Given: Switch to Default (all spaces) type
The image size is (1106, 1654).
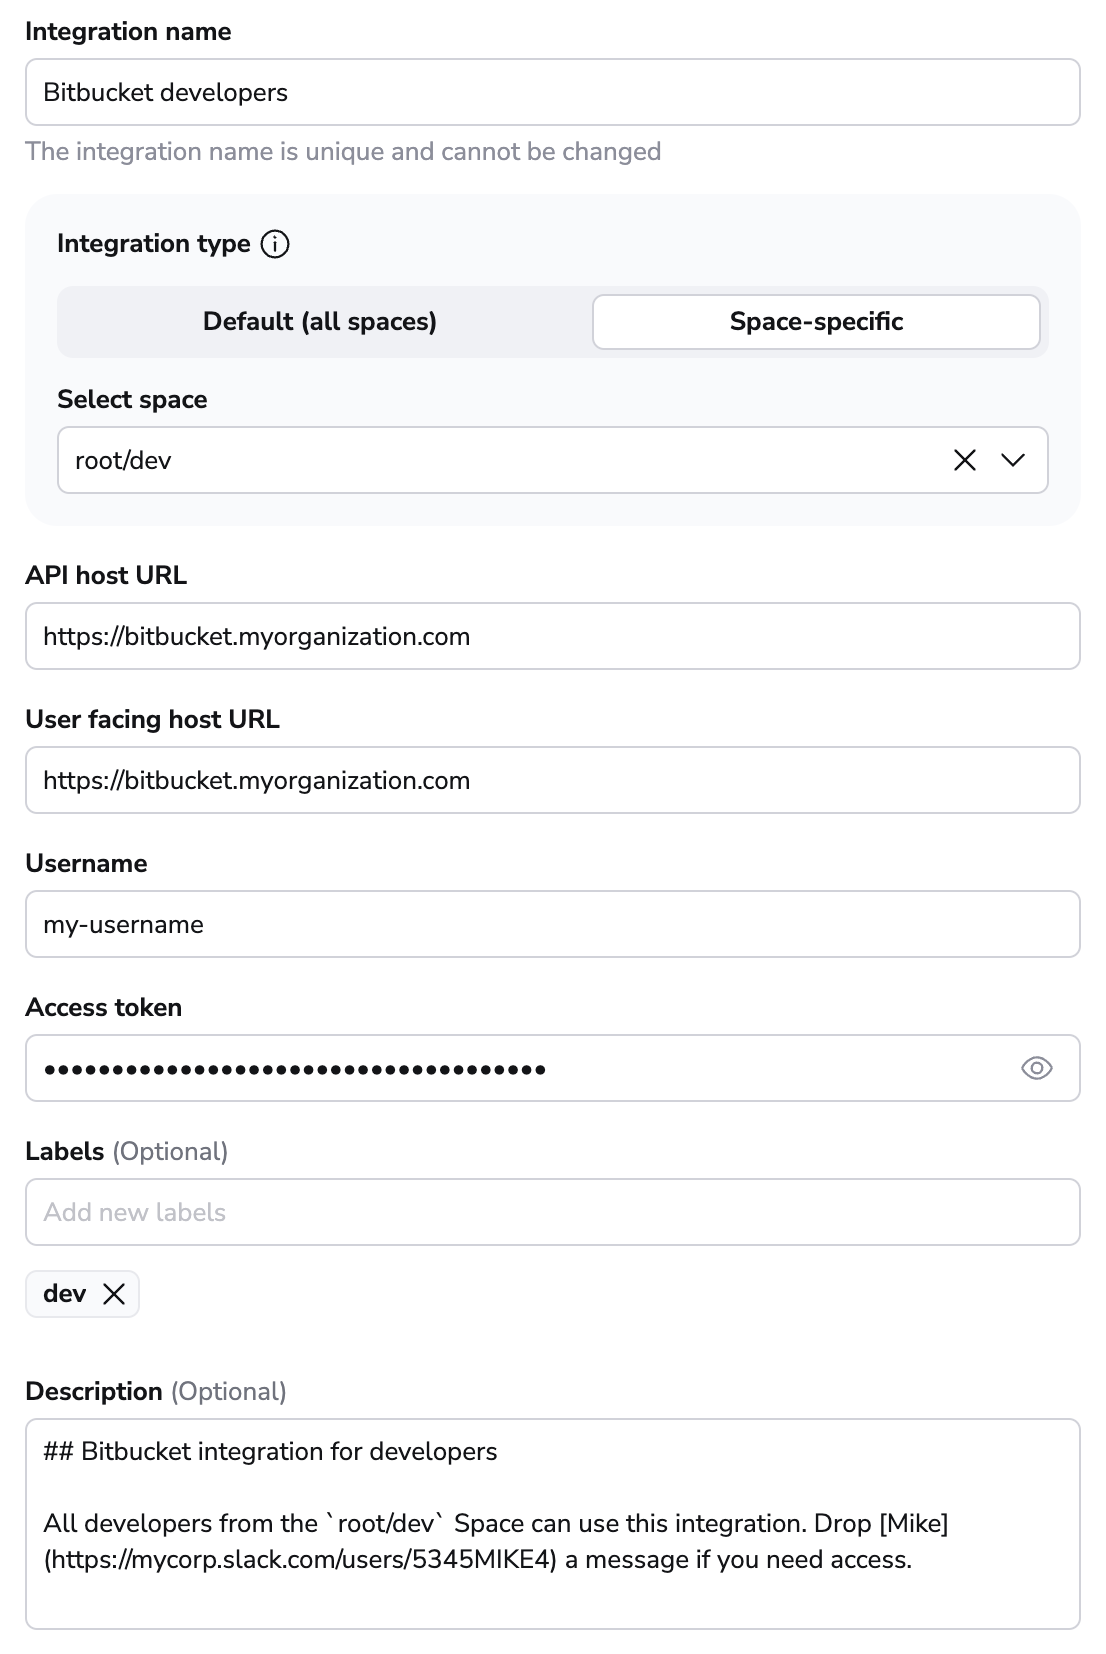Looking at the screenshot, I should coord(320,322).
